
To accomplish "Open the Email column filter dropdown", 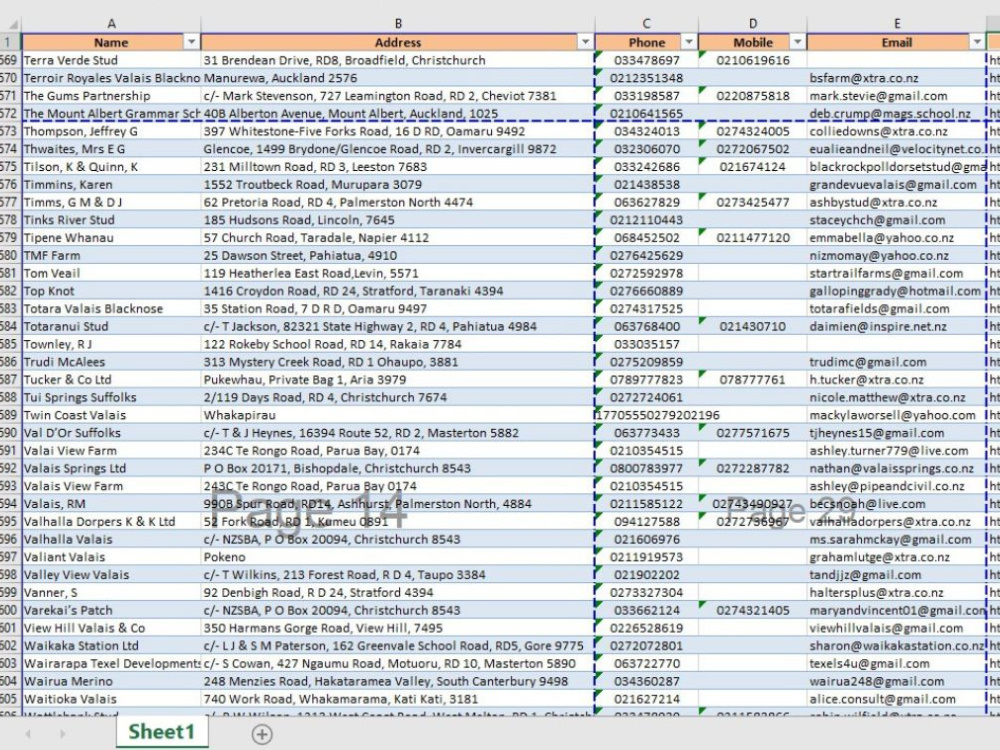I will [976, 42].
